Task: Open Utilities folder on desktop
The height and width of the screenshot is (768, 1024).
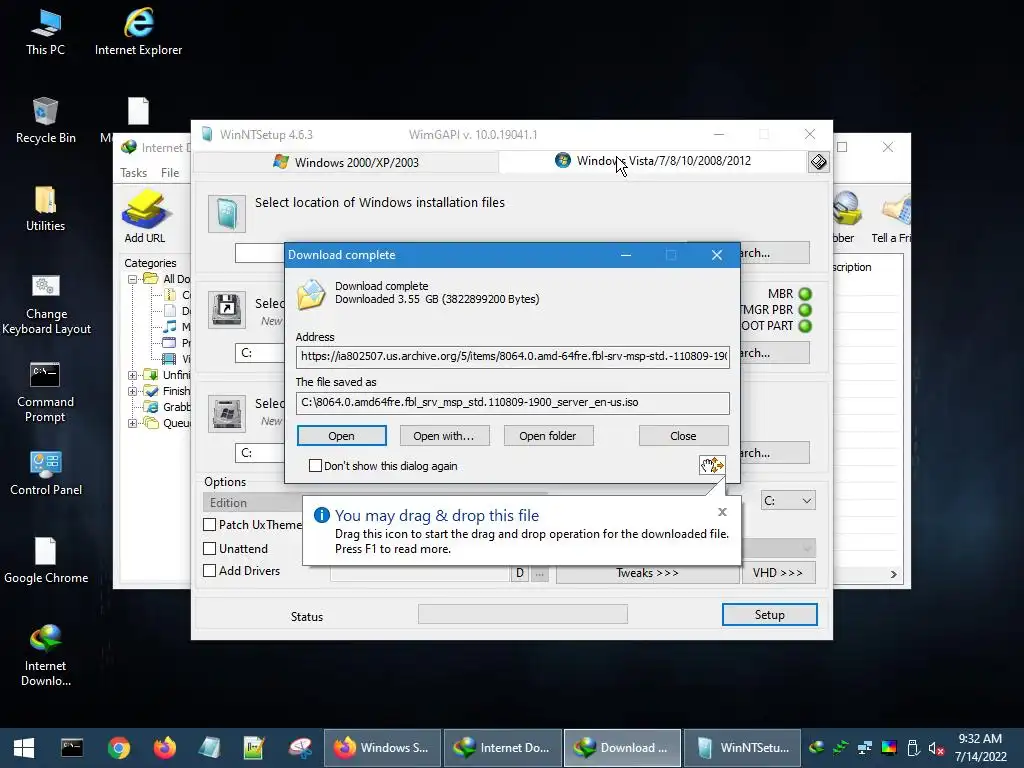Action: point(45,209)
